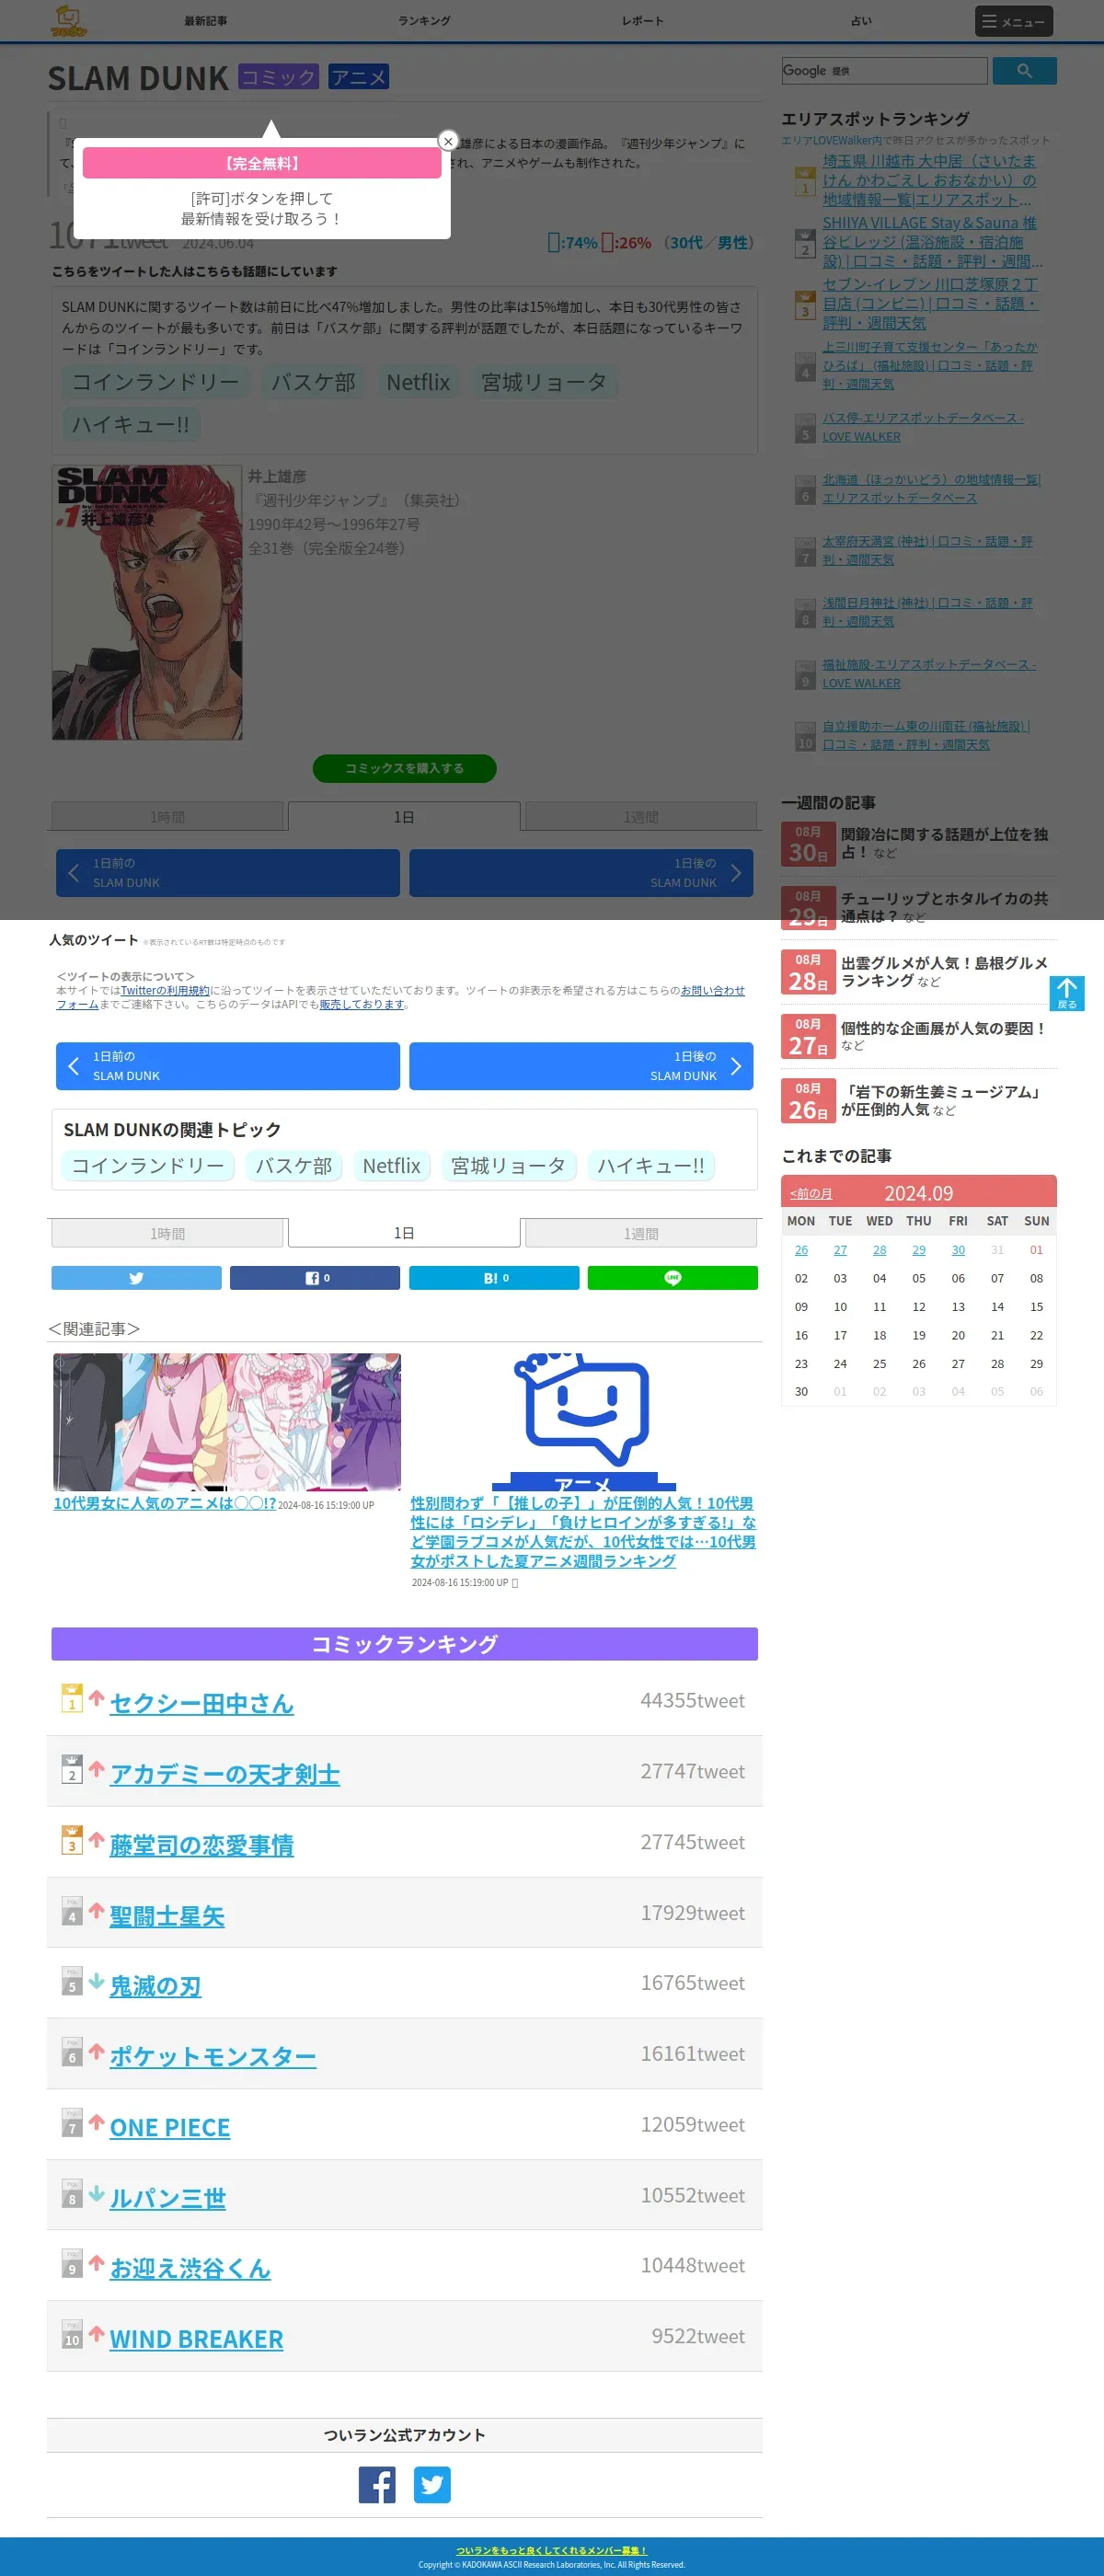Click rank 1 crown icon beside セクシー田中さん

point(72,1698)
